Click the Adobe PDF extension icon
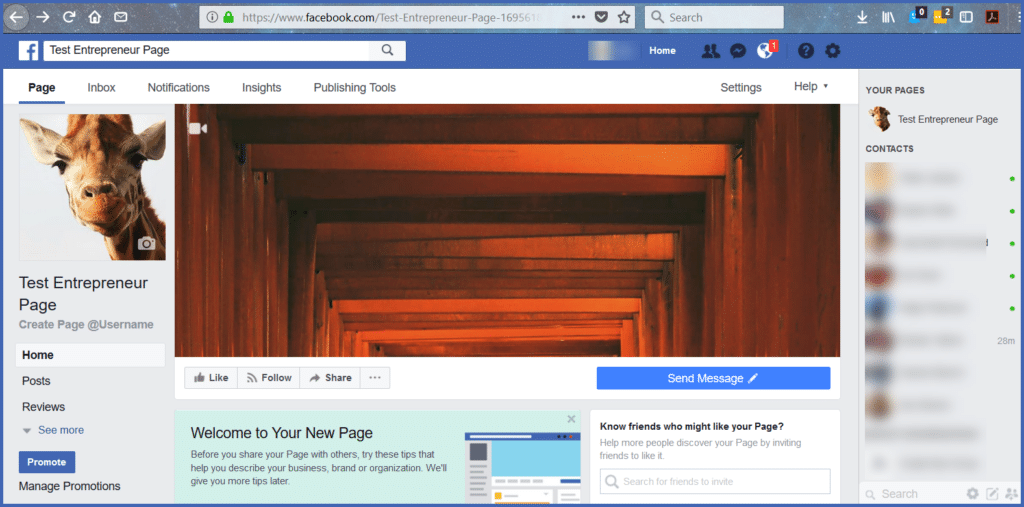Screen dimensions: 1024x507 point(992,18)
